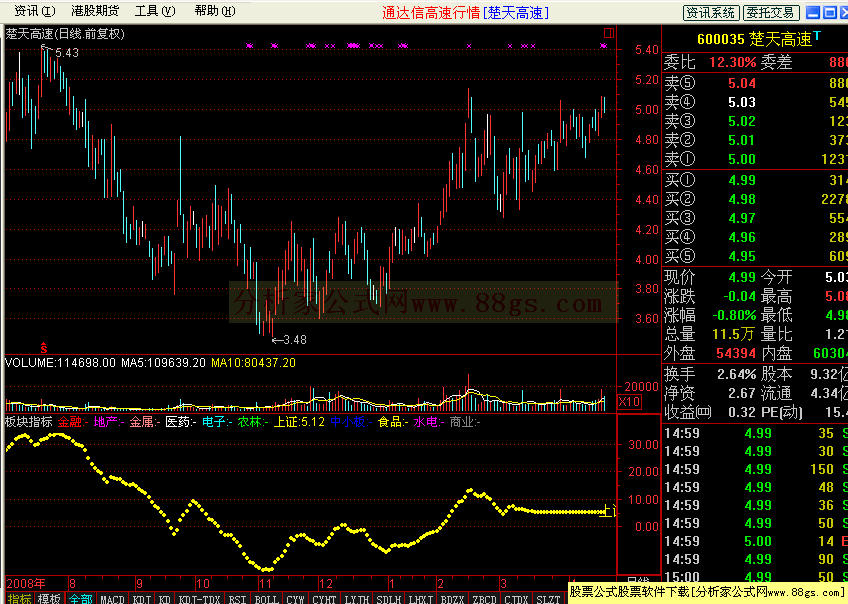Open the 港股期货 menu
Viewport: 848px width, 604px height.
point(95,11)
